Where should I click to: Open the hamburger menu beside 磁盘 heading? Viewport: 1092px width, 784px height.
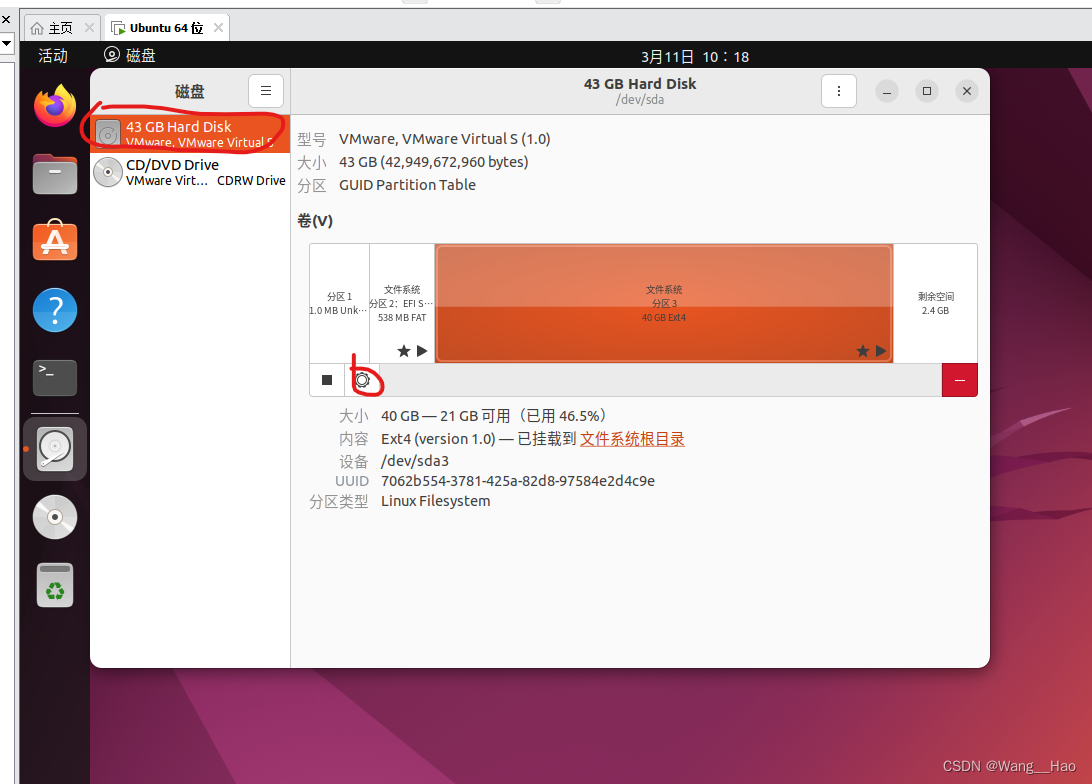coord(265,90)
